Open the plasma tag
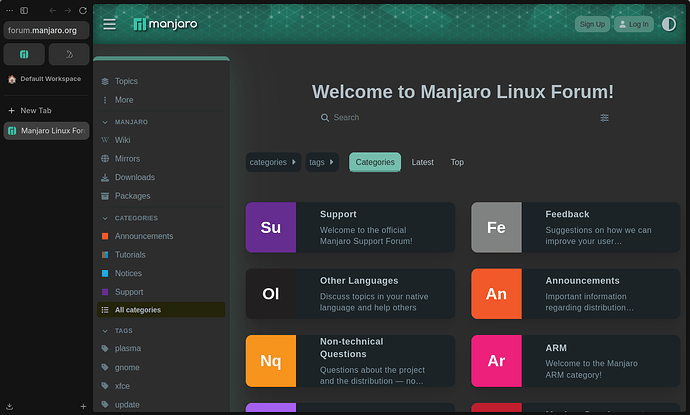The height and width of the screenshot is (415, 690). point(128,349)
